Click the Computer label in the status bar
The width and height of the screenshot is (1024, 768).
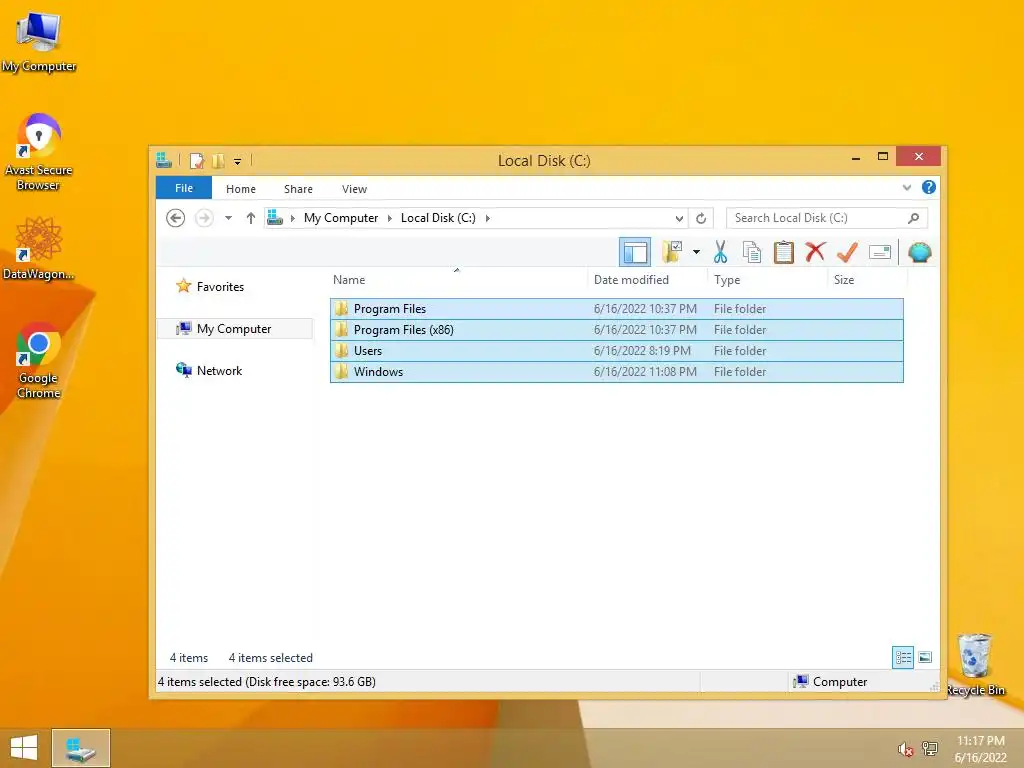point(840,682)
